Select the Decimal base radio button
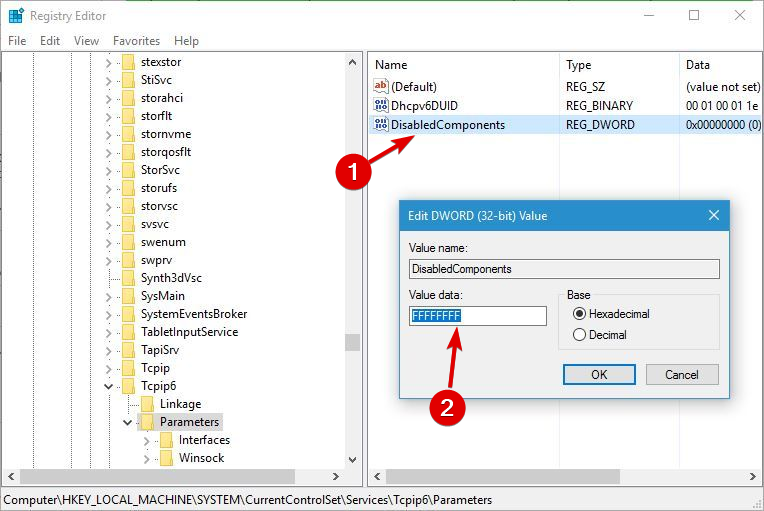 579,335
